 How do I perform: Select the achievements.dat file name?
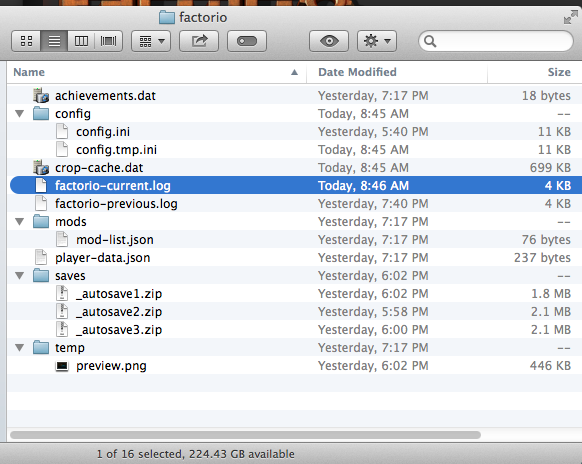coord(105,96)
